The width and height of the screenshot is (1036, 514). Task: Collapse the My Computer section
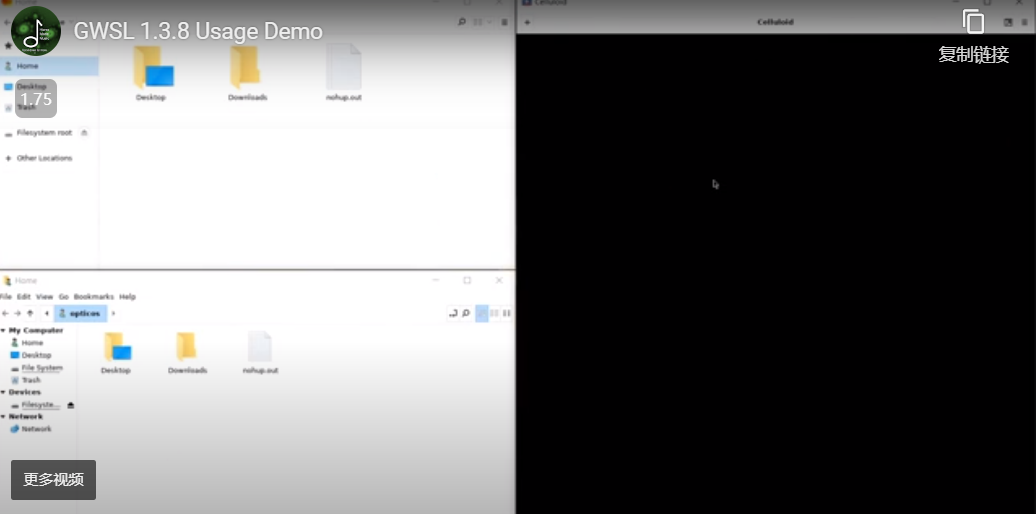coord(4,330)
